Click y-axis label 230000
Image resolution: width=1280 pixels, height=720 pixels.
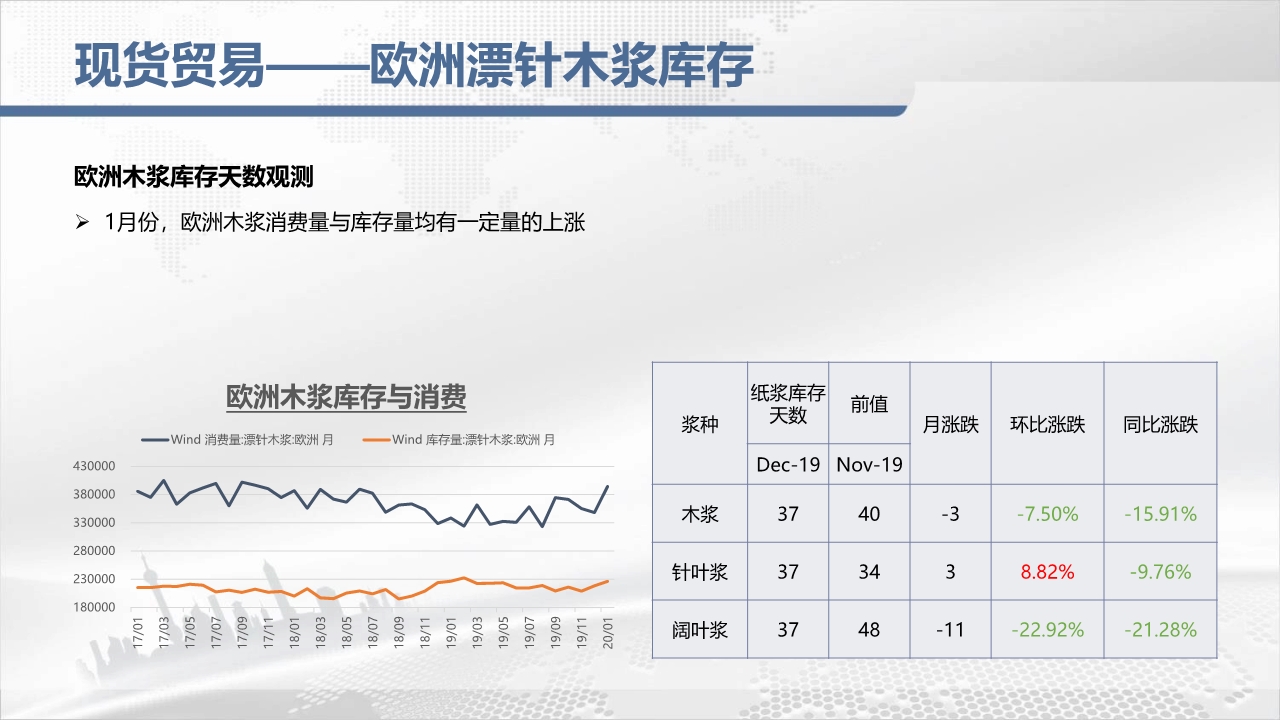tap(94, 579)
